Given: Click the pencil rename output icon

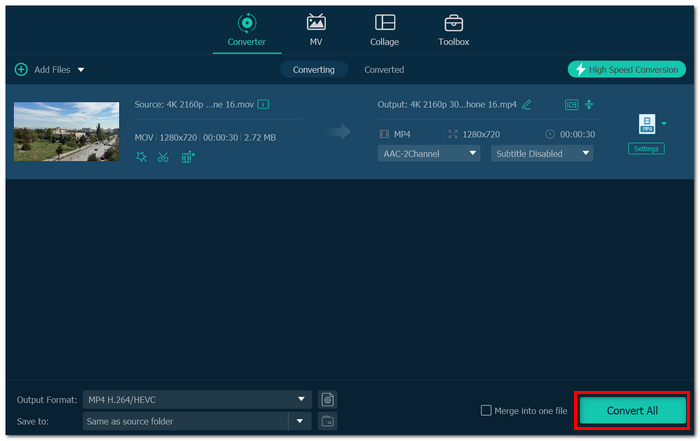Looking at the screenshot, I should coord(527,105).
